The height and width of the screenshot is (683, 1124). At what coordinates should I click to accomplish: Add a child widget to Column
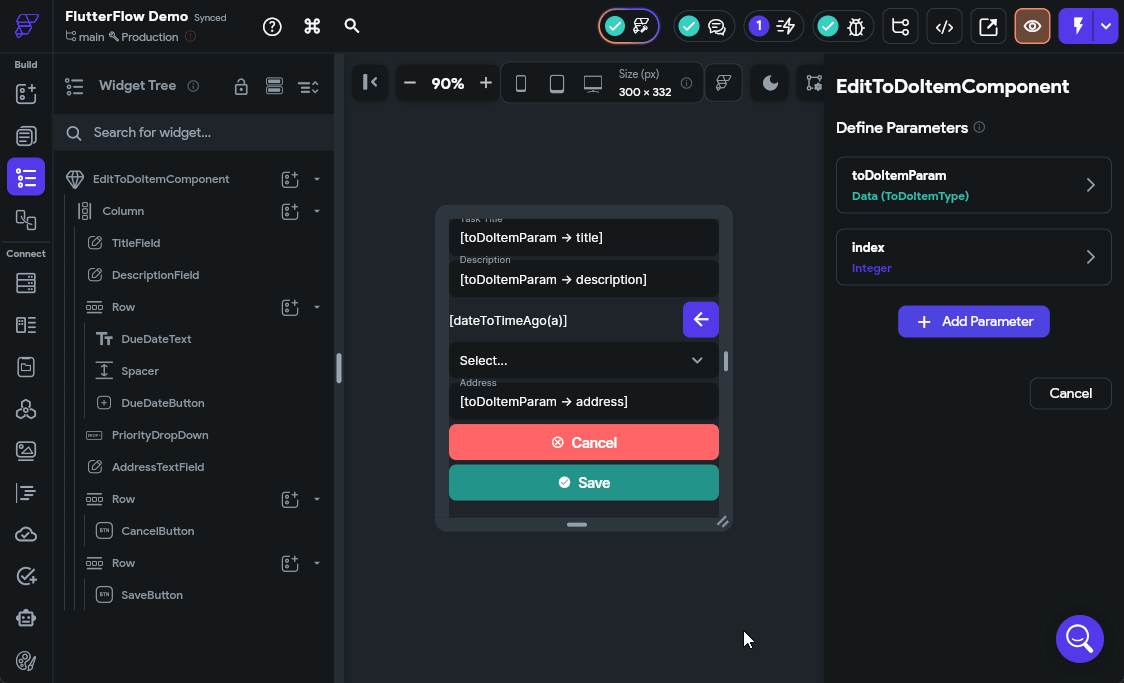[x=290, y=211]
